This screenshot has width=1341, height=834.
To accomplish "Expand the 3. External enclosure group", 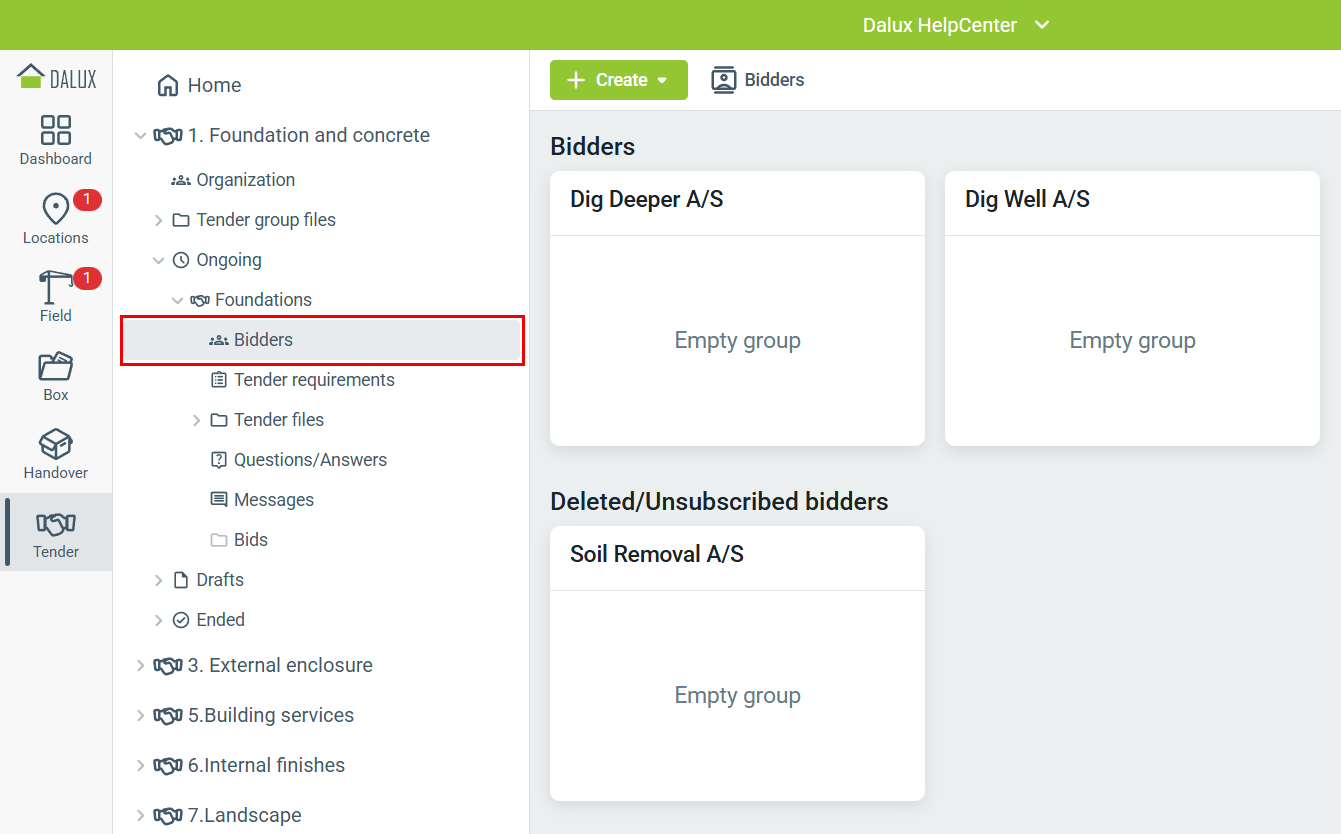I will (140, 665).
